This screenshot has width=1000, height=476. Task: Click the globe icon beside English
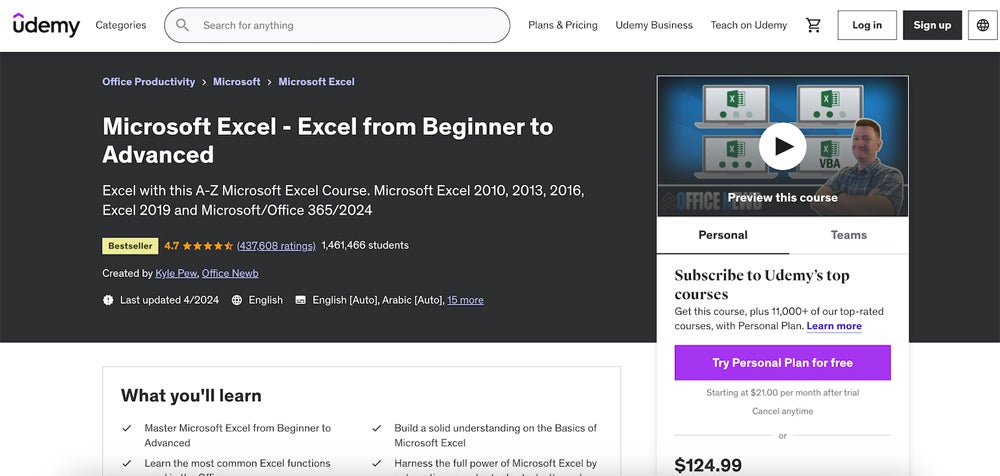pos(237,300)
